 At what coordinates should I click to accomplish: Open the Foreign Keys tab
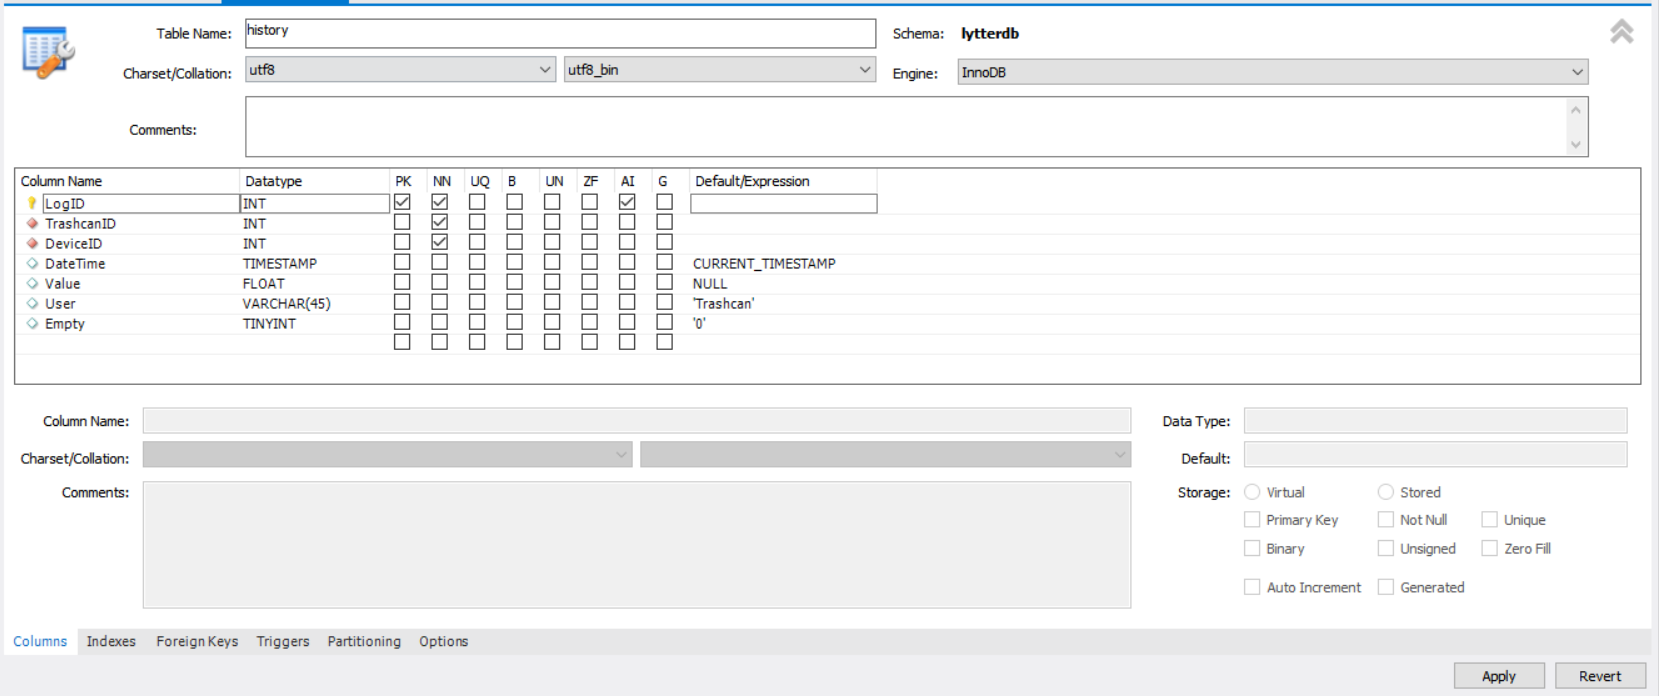[197, 642]
